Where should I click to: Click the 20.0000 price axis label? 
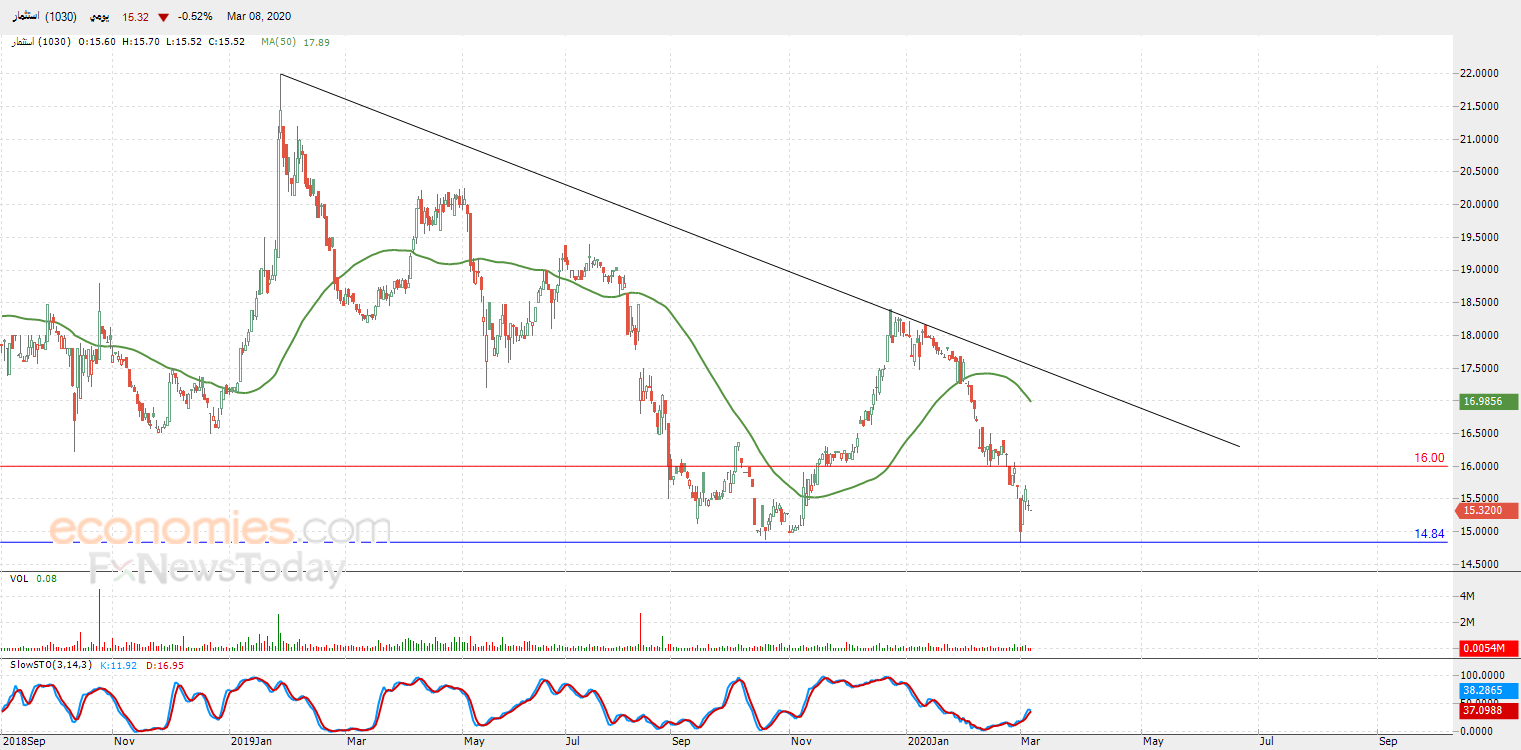pos(1481,204)
